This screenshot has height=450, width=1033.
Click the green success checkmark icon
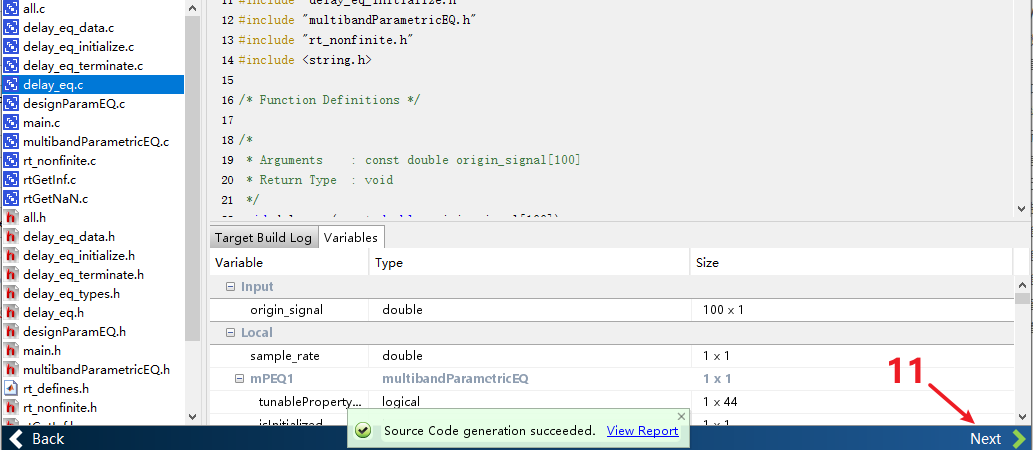363,431
